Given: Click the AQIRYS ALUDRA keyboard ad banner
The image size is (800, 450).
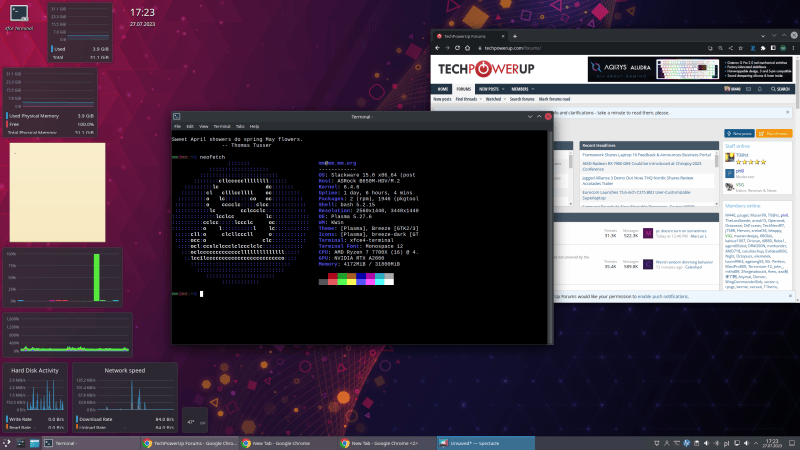Looking at the screenshot, I should click(x=690, y=69).
